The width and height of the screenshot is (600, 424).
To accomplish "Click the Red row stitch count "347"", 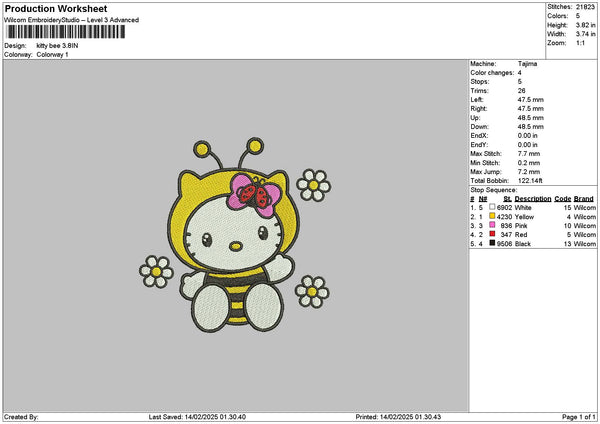I will [506, 235].
